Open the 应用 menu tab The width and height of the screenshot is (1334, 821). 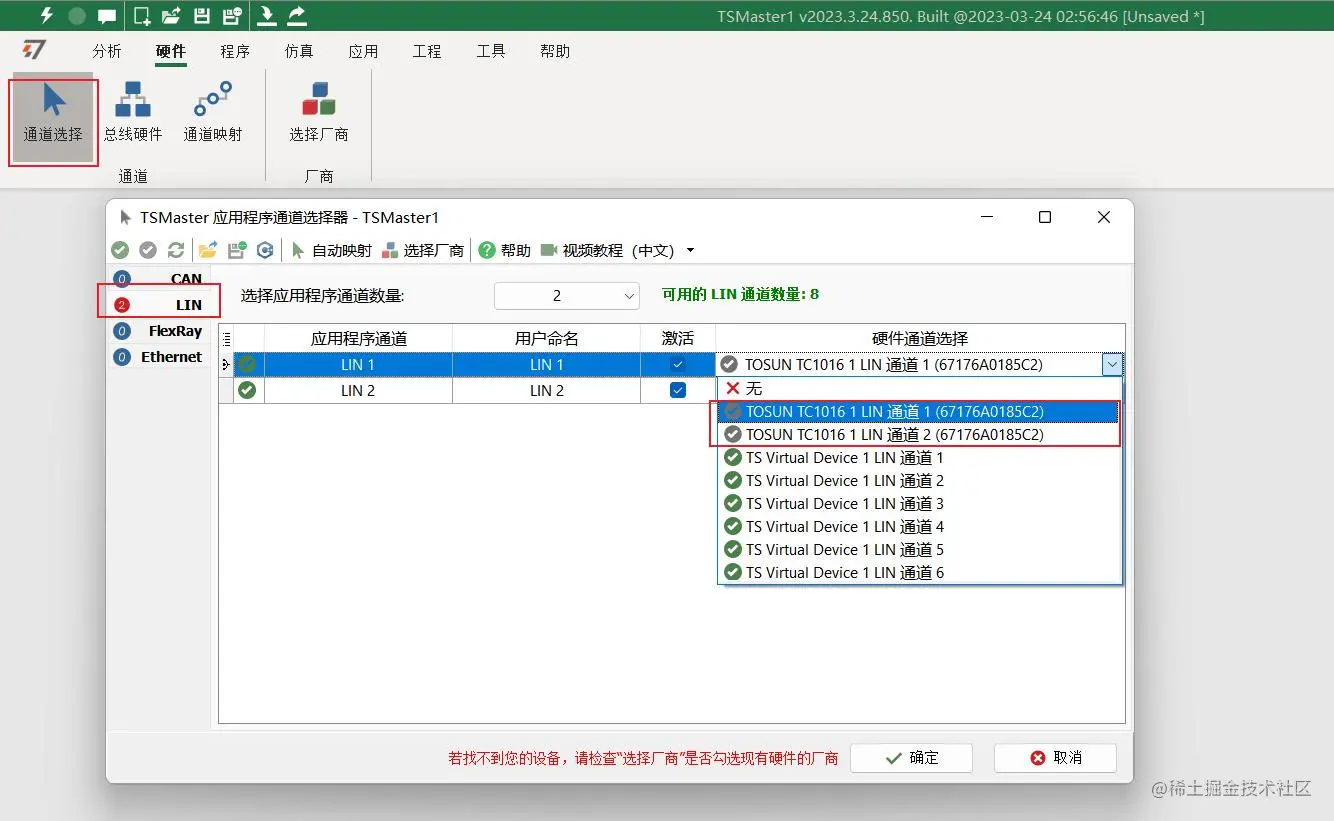pos(363,51)
